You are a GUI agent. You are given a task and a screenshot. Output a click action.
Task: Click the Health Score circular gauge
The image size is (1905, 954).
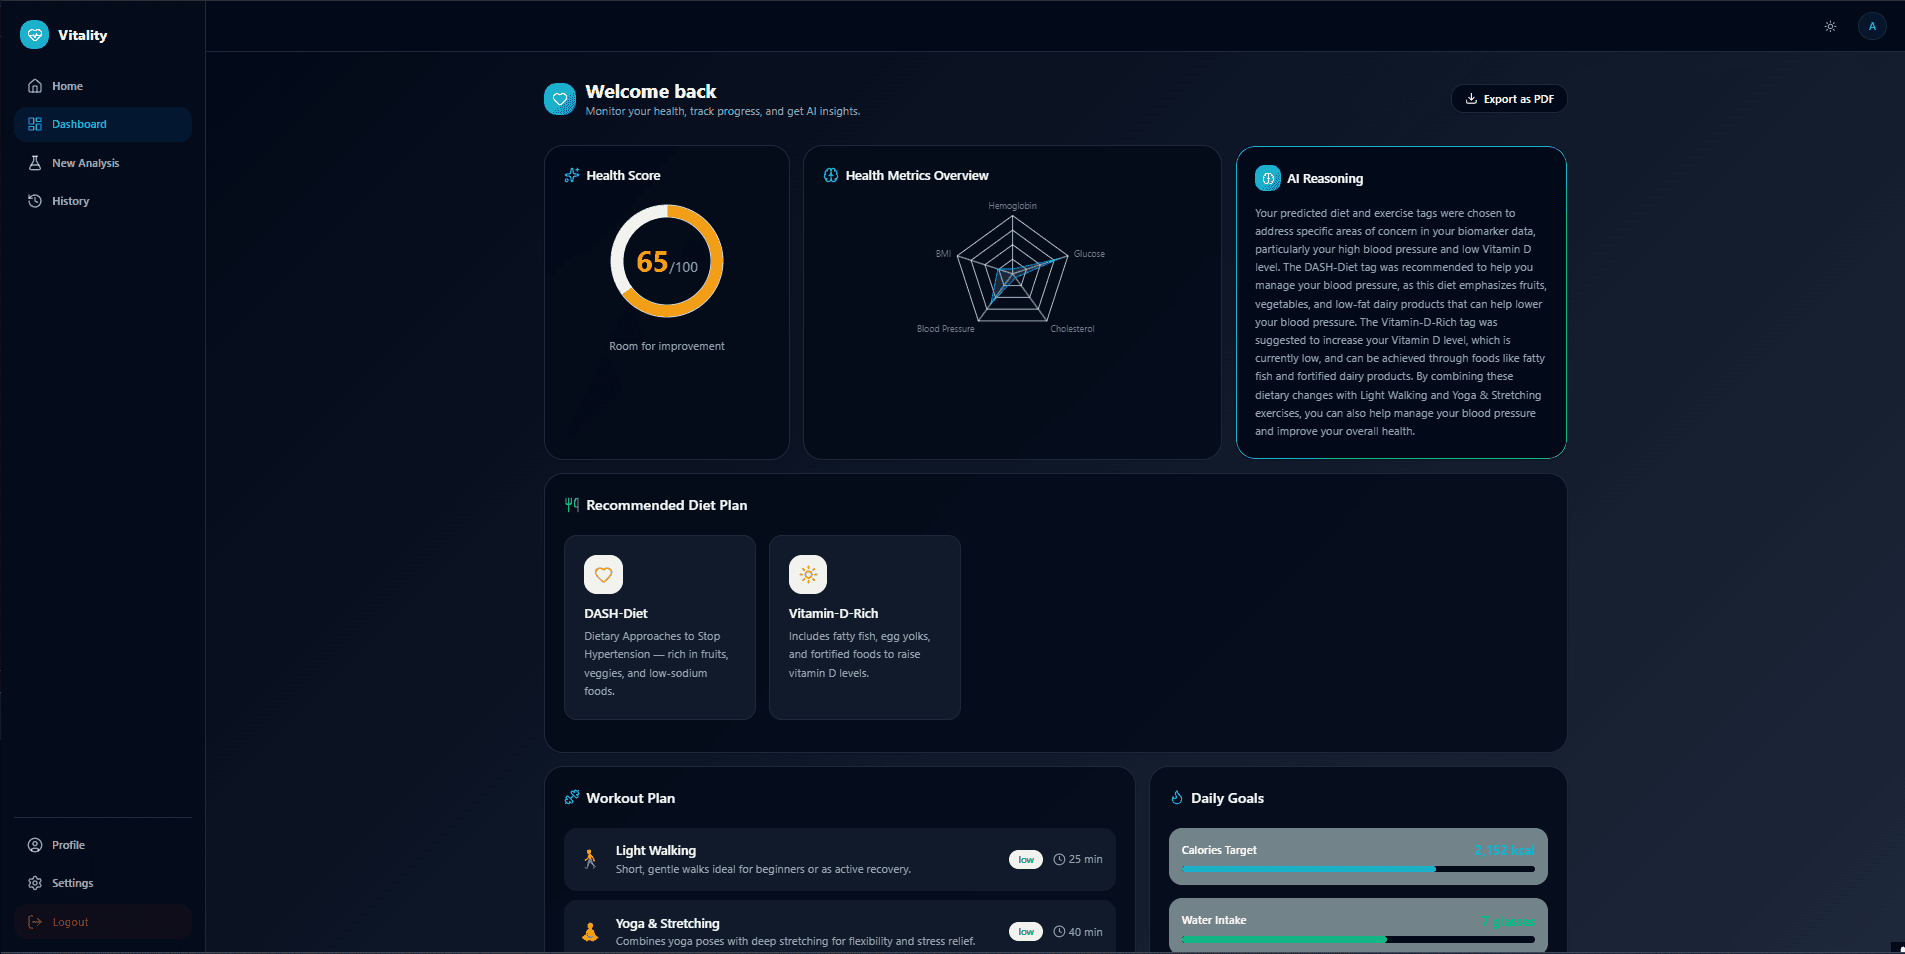[x=667, y=261]
